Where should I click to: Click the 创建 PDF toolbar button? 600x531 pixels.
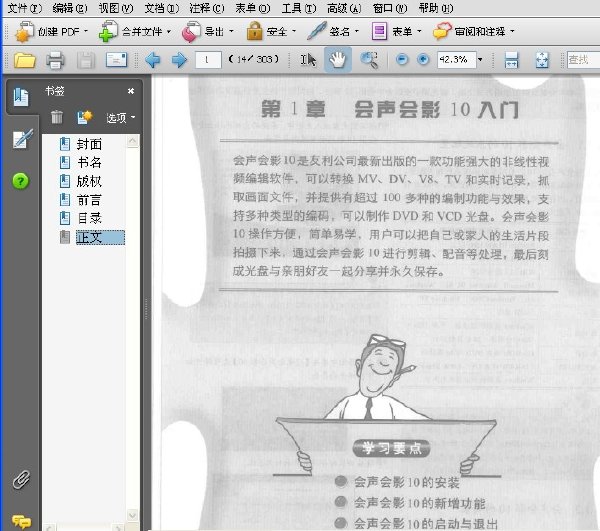[x=51, y=31]
